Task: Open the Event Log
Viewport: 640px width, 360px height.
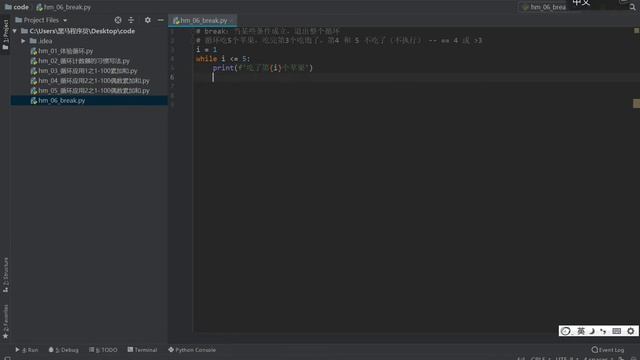Action: coord(607,350)
